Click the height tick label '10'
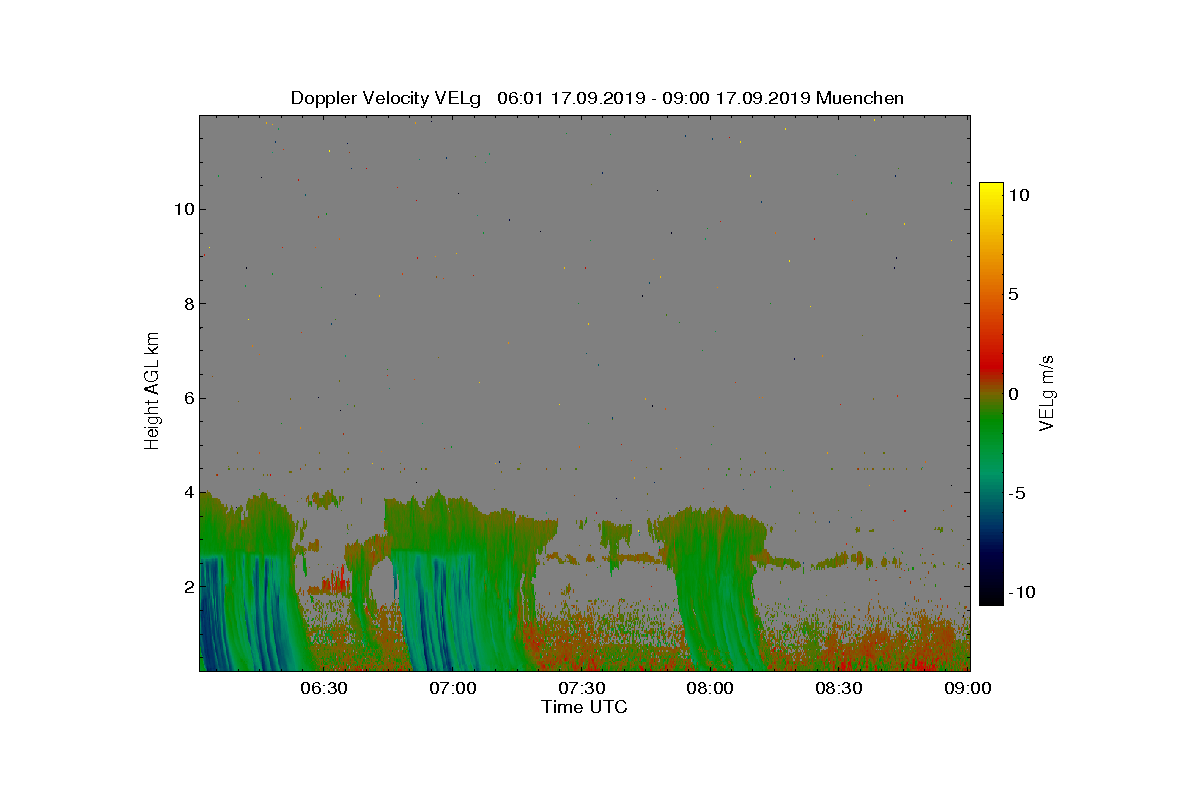Screen dimensions: 1200x800 182,209
